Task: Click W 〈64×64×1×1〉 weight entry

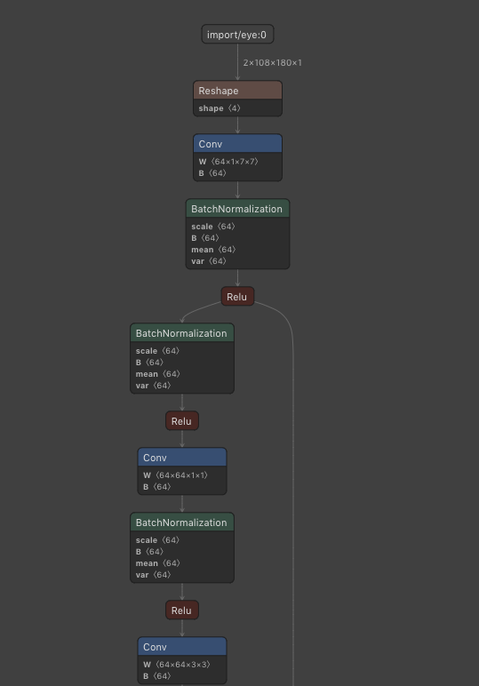Action: pos(175,475)
